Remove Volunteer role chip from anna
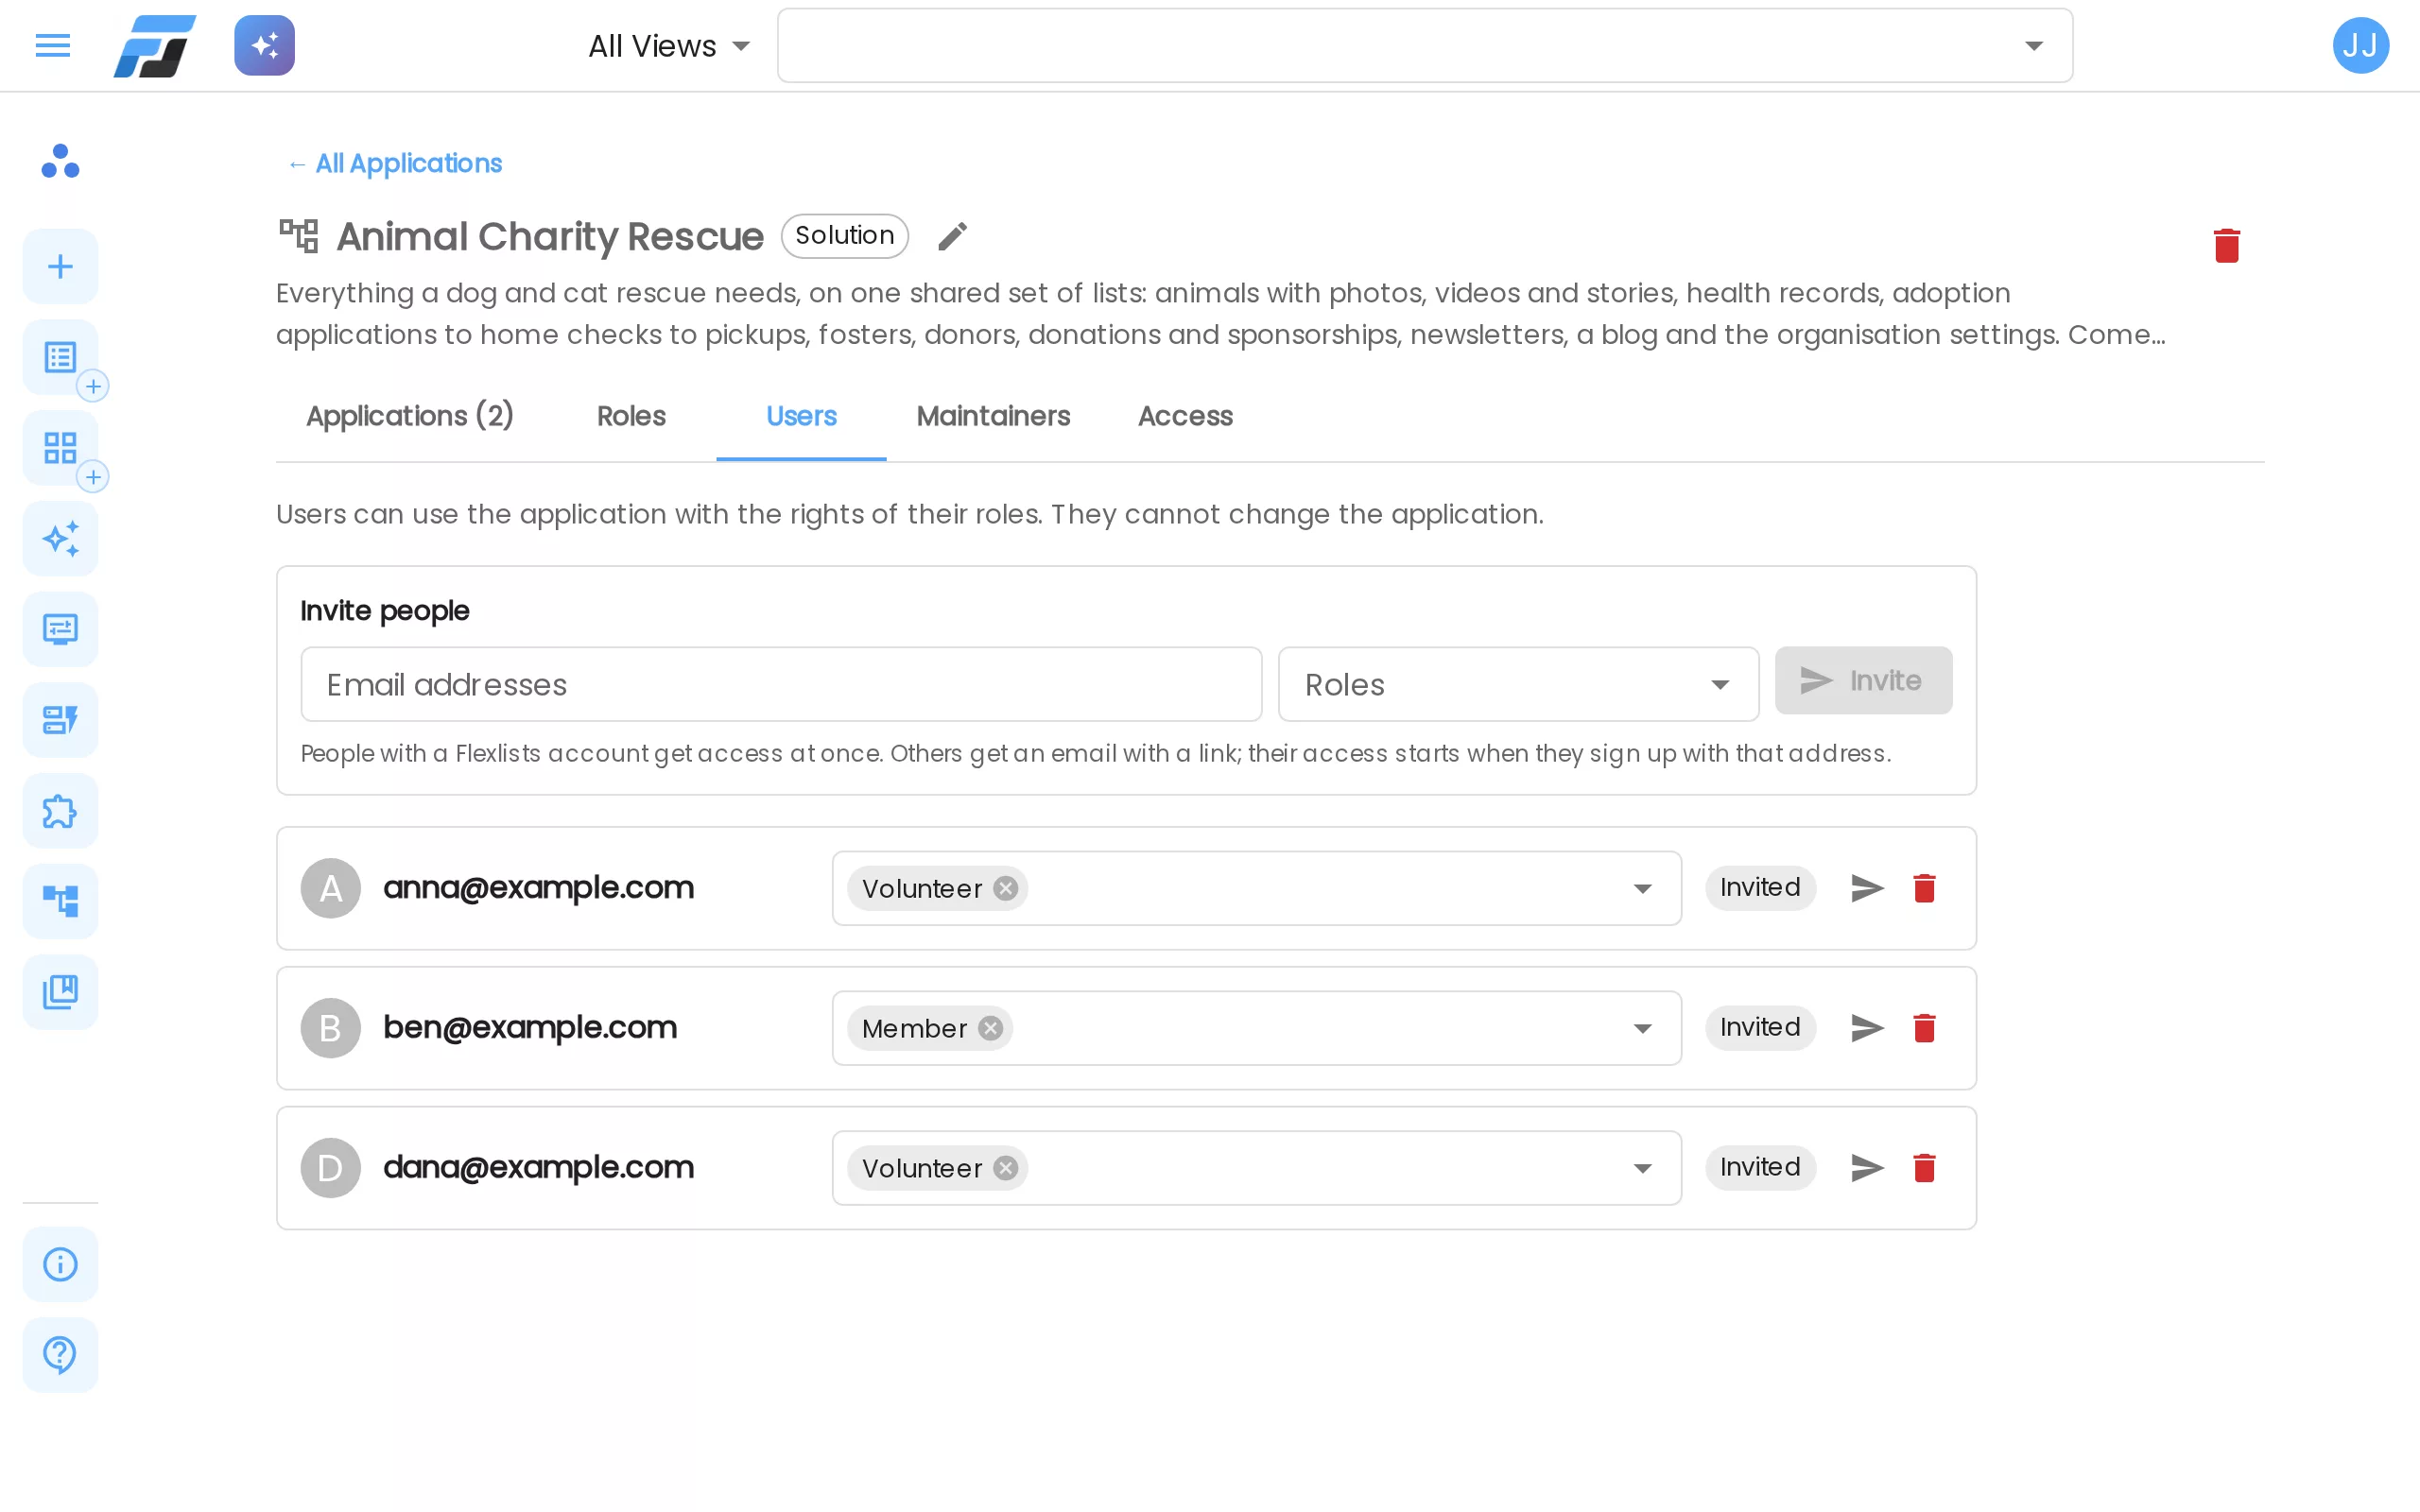Screen dimensions: 2420x1512 coord(1006,888)
